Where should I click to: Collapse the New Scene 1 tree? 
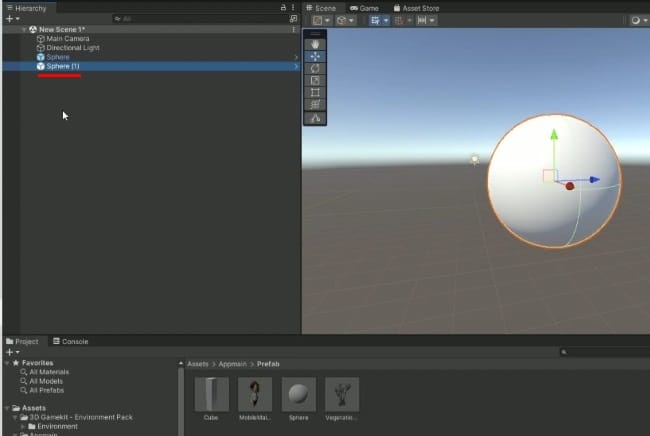pyautogui.click(x=24, y=30)
